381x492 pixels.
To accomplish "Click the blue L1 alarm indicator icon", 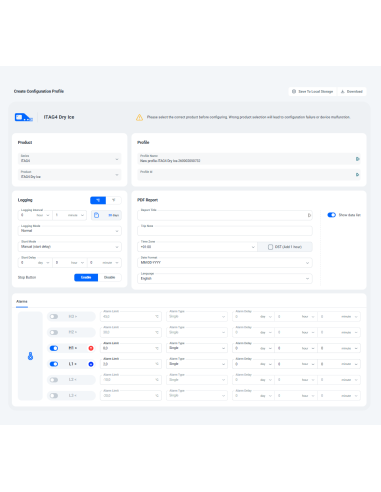I will (x=91, y=364).
